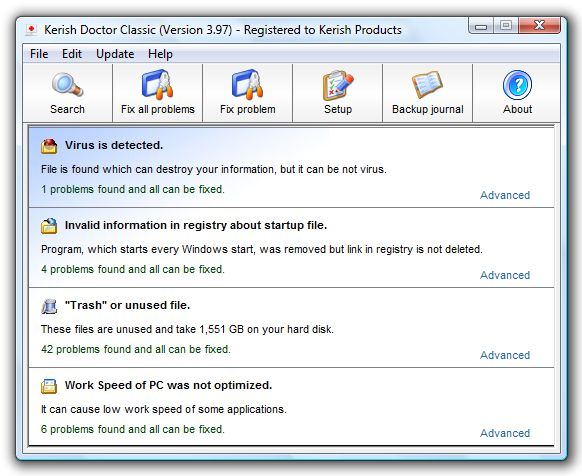This screenshot has height=476, width=582.
Task: Click the Trash bin icon
Action: [49, 306]
